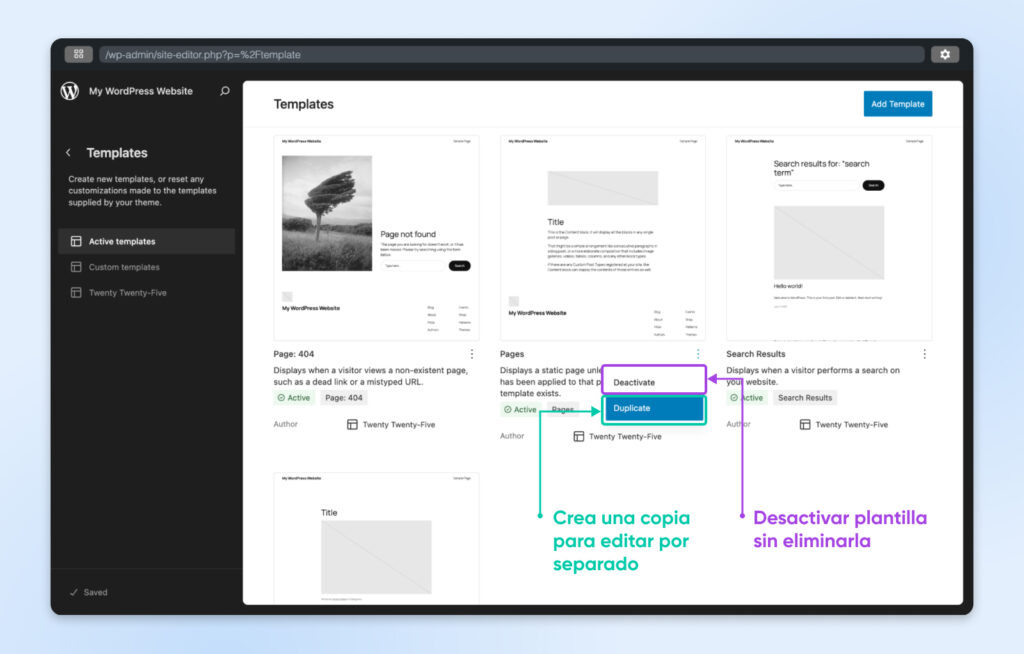Viewport: 1024px width, 654px height.
Task: Open the options menu on Page: 404 card
Action: (471, 353)
